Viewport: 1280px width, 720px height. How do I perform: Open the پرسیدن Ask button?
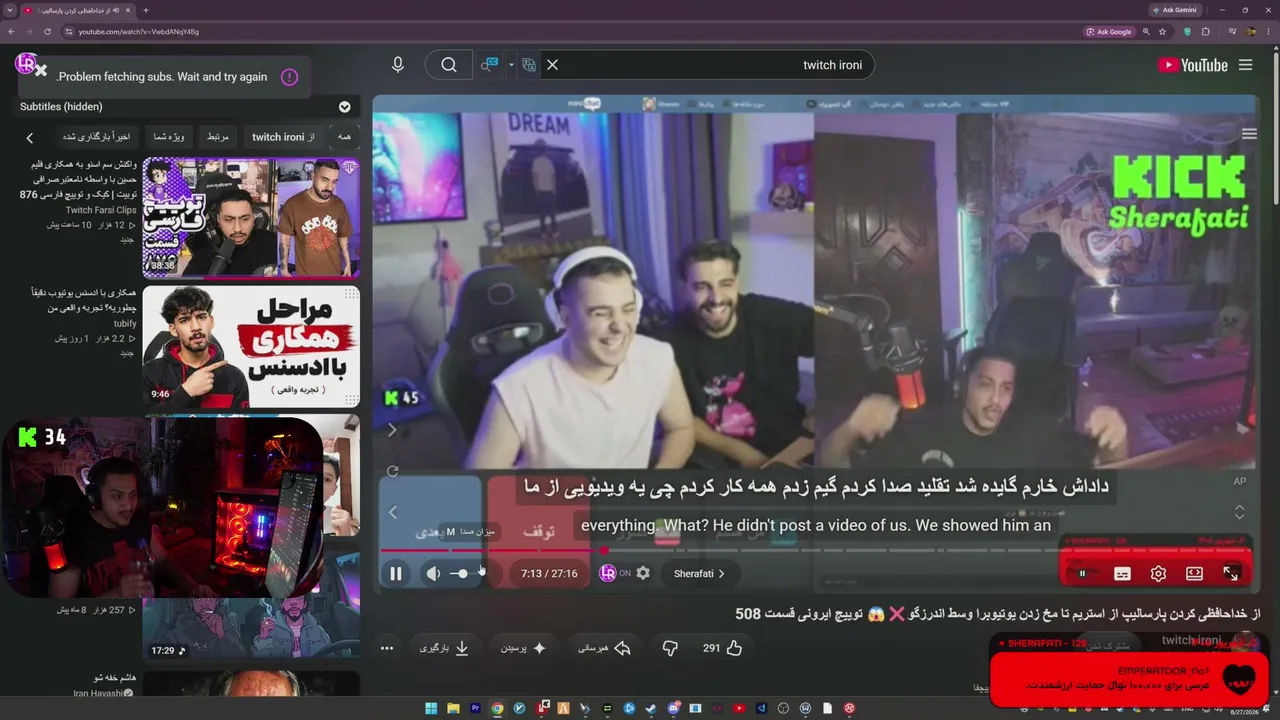pyautogui.click(x=524, y=648)
